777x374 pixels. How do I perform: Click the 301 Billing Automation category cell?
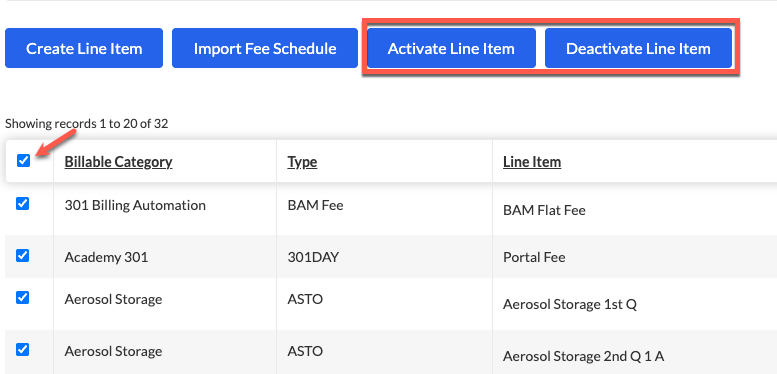click(135, 205)
